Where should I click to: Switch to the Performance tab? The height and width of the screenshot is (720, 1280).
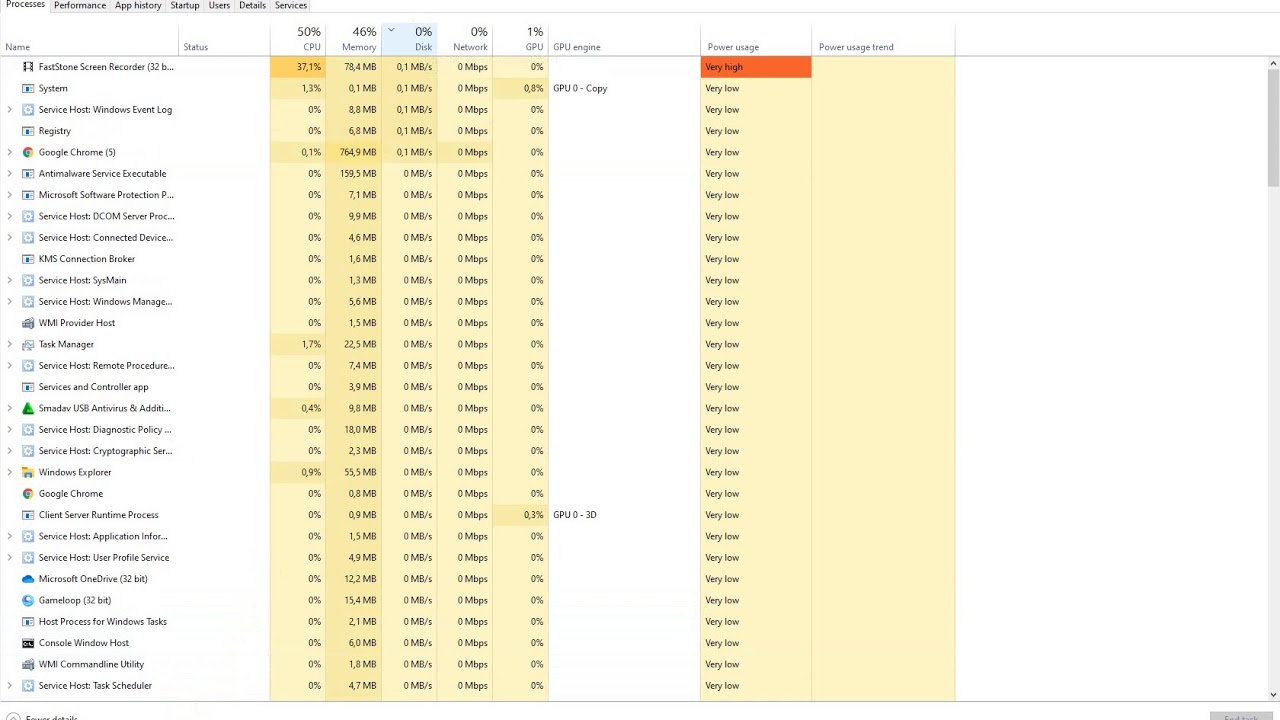tap(80, 5)
